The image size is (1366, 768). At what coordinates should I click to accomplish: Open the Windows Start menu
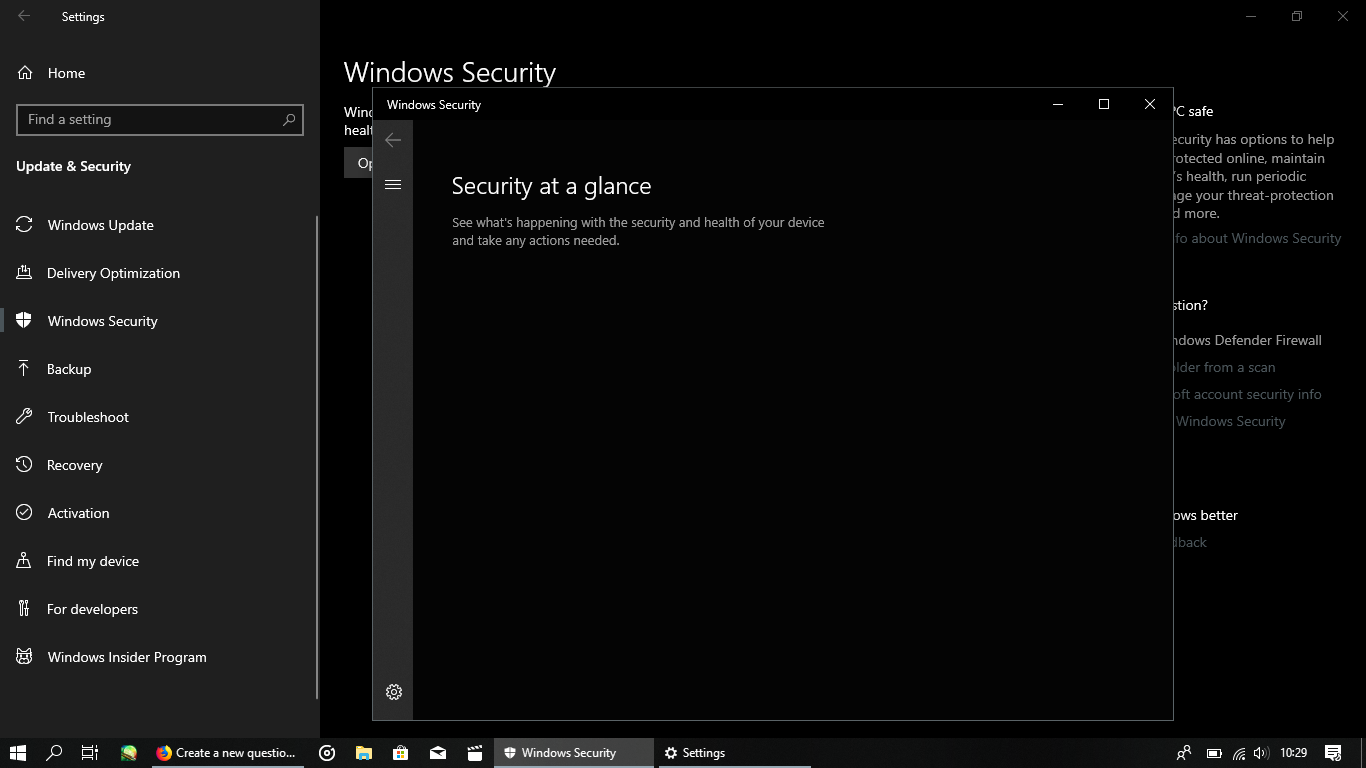coord(18,753)
